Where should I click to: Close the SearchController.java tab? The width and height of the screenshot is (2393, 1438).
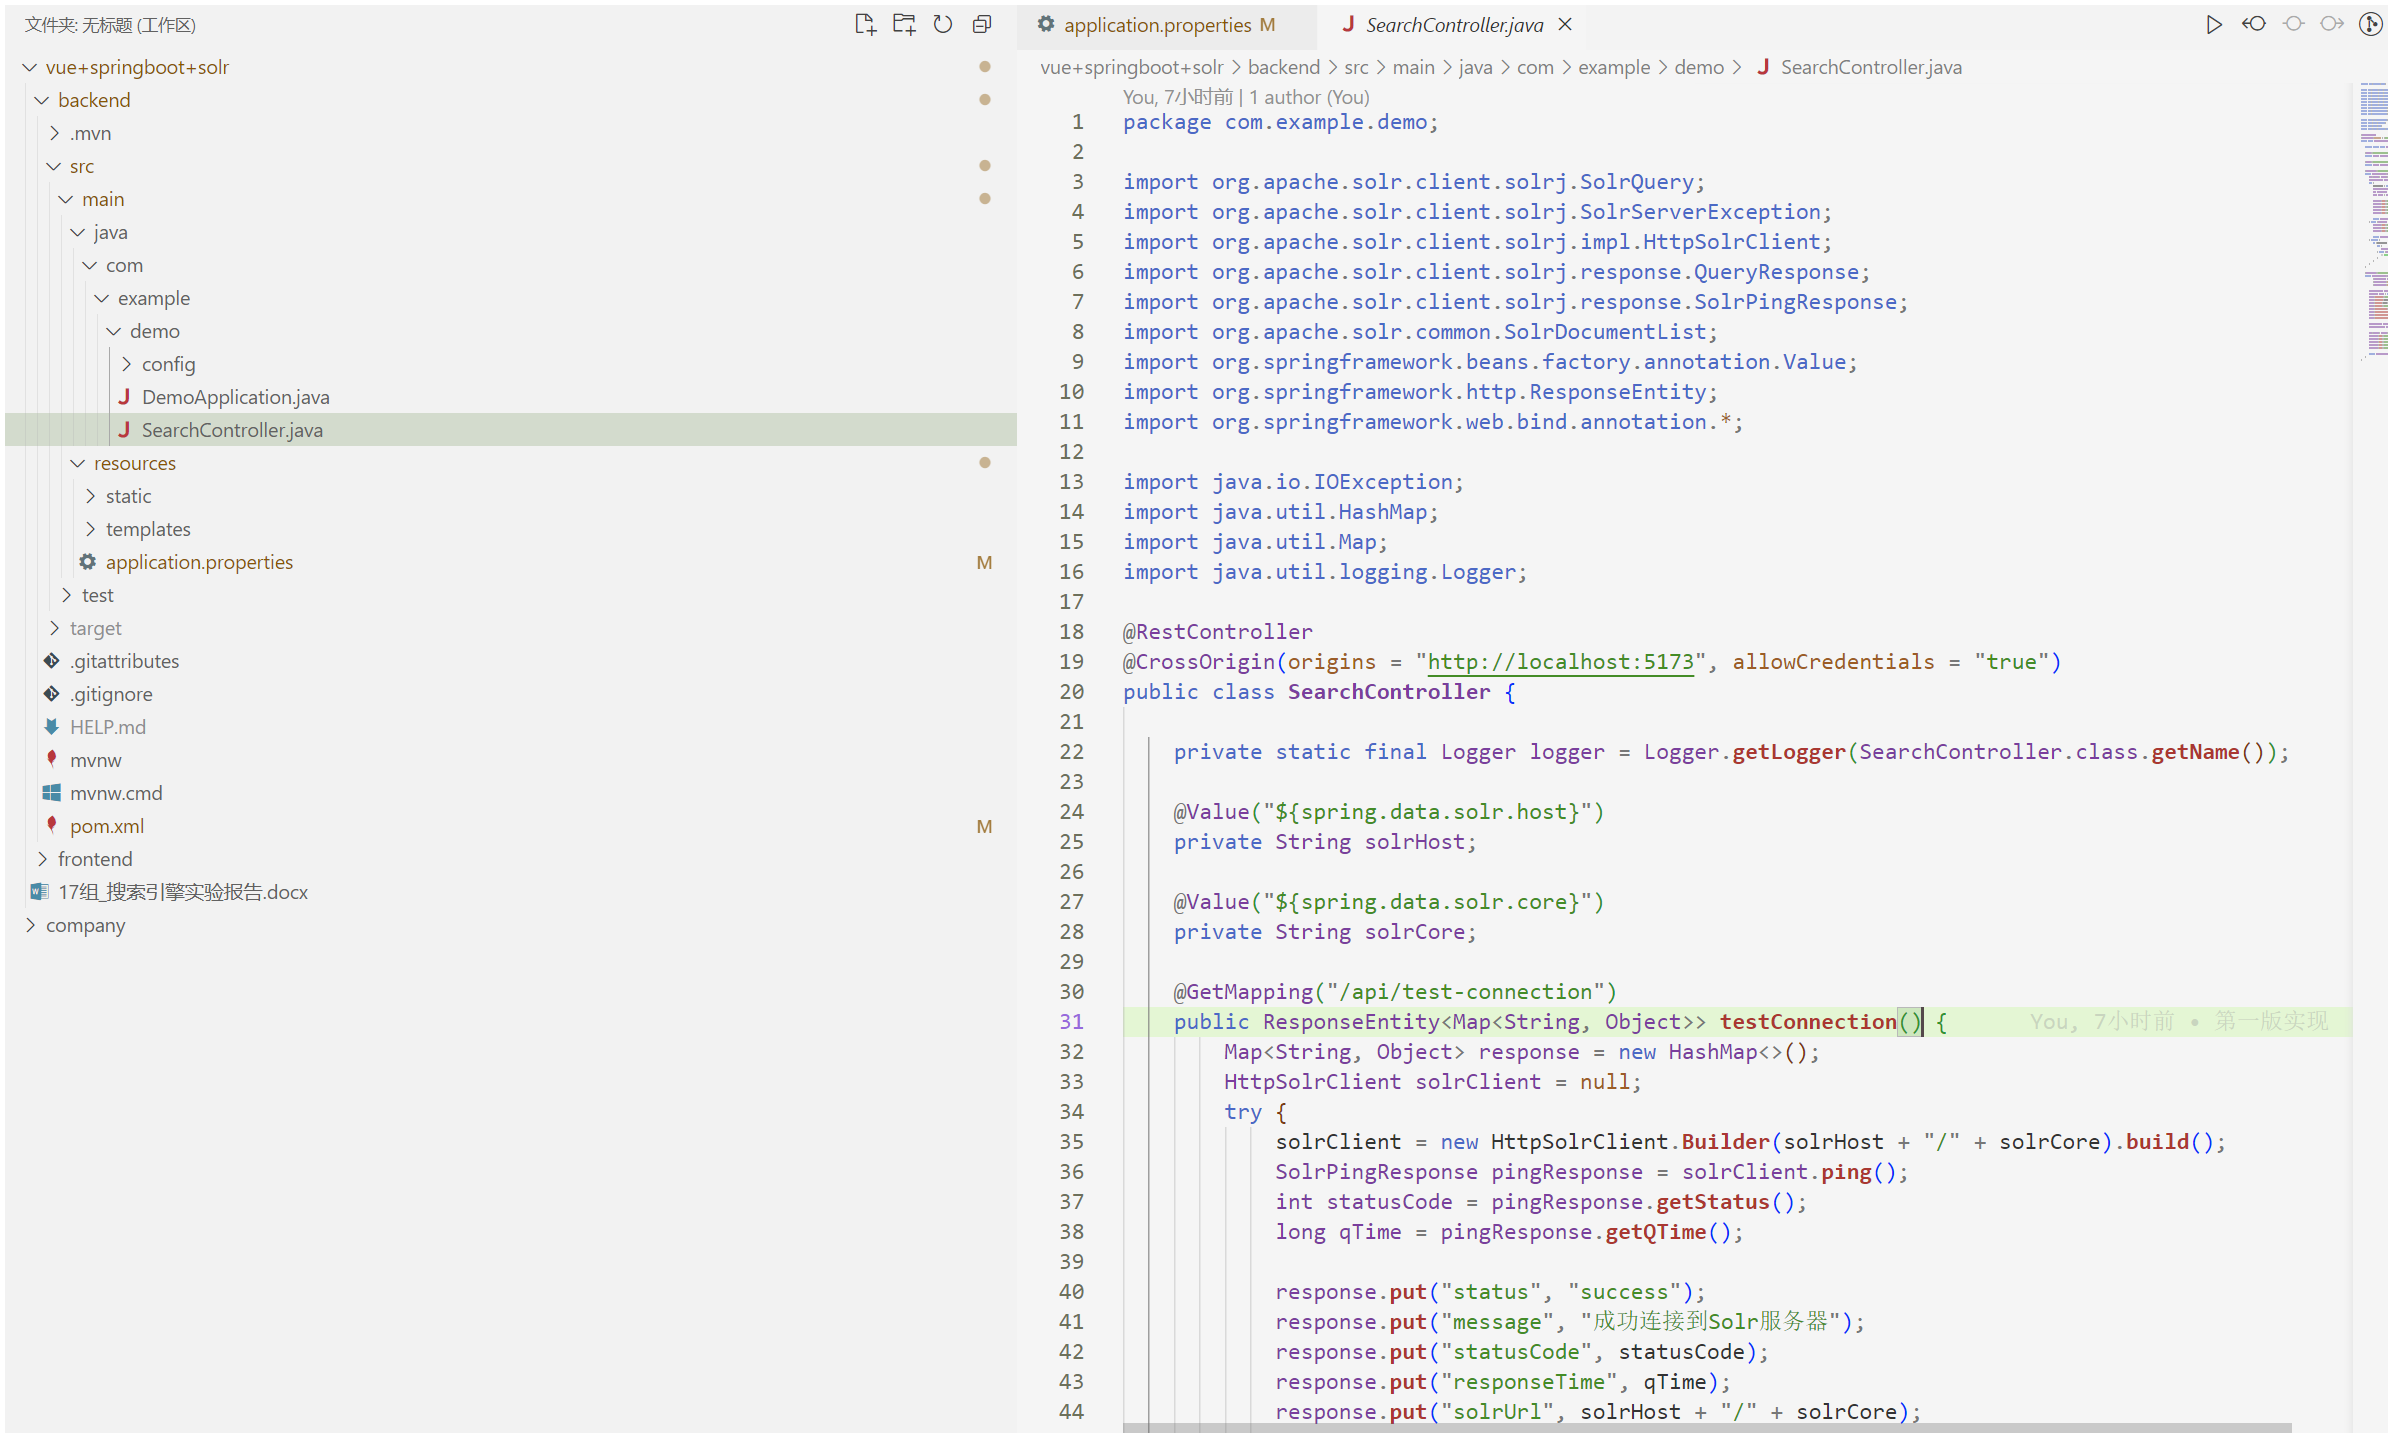(x=1566, y=25)
